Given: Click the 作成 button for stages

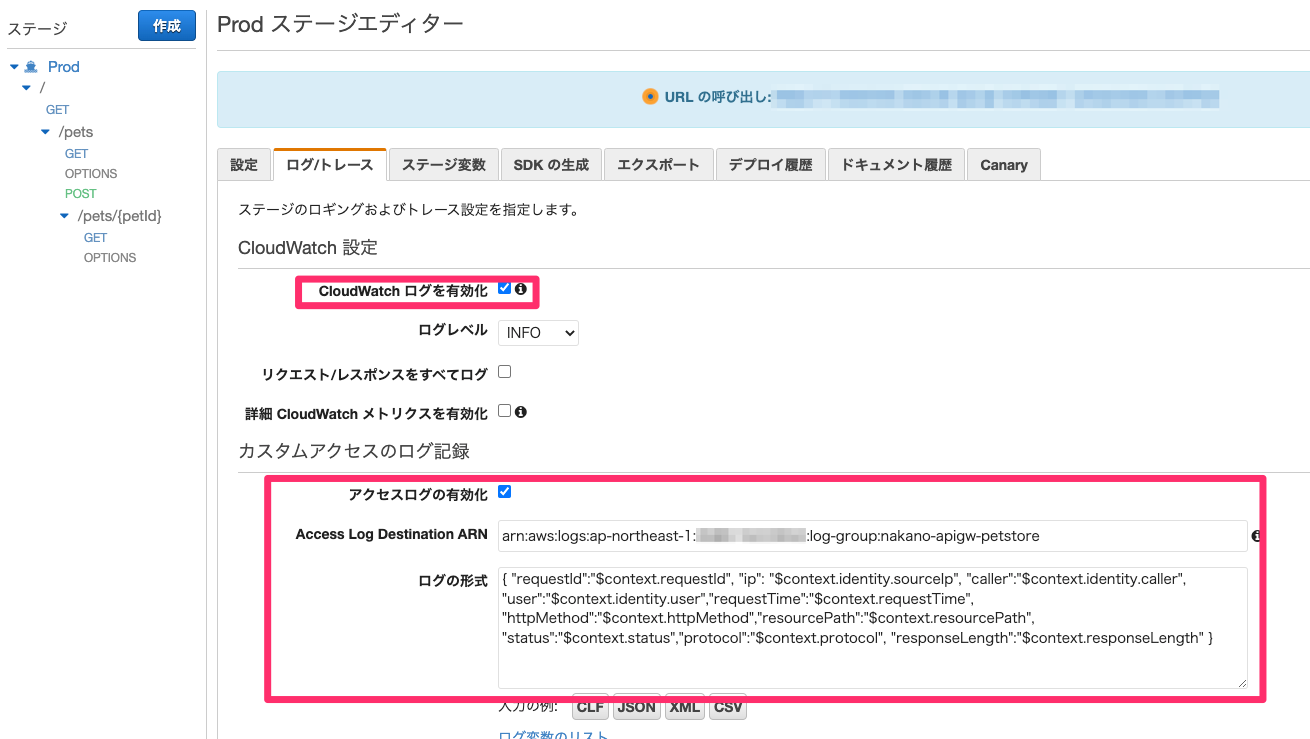Looking at the screenshot, I should [x=166, y=26].
